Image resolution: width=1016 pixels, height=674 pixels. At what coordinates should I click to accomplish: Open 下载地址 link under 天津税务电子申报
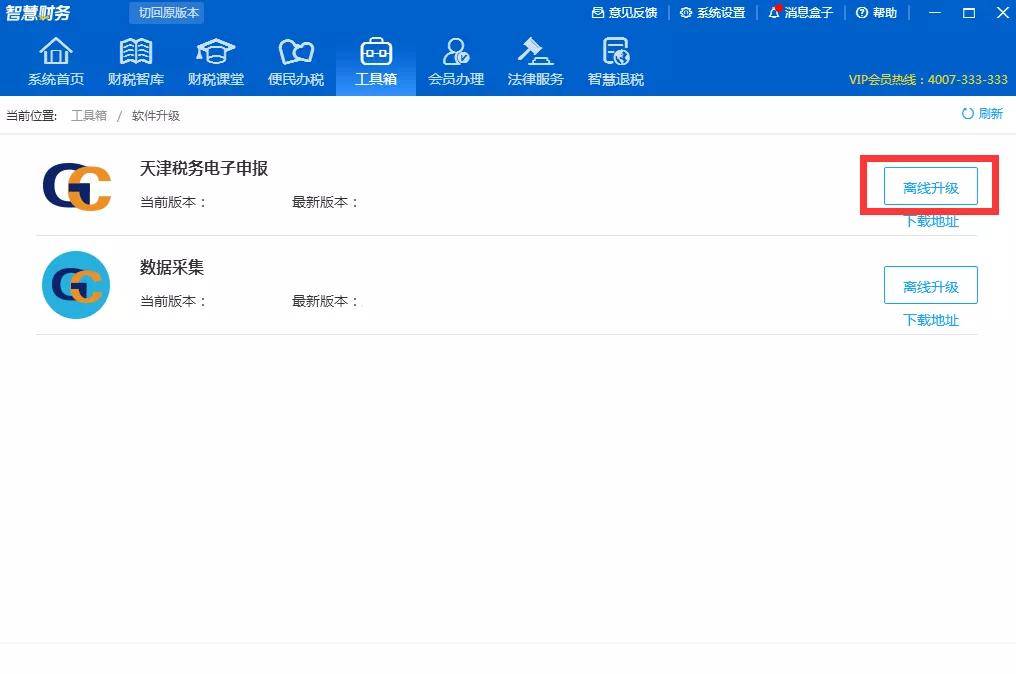pyautogui.click(x=931, y=222)
